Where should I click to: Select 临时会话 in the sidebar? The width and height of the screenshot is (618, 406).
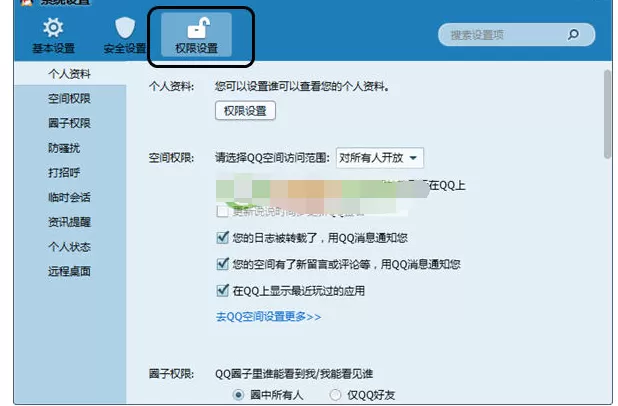pos(69,197)
